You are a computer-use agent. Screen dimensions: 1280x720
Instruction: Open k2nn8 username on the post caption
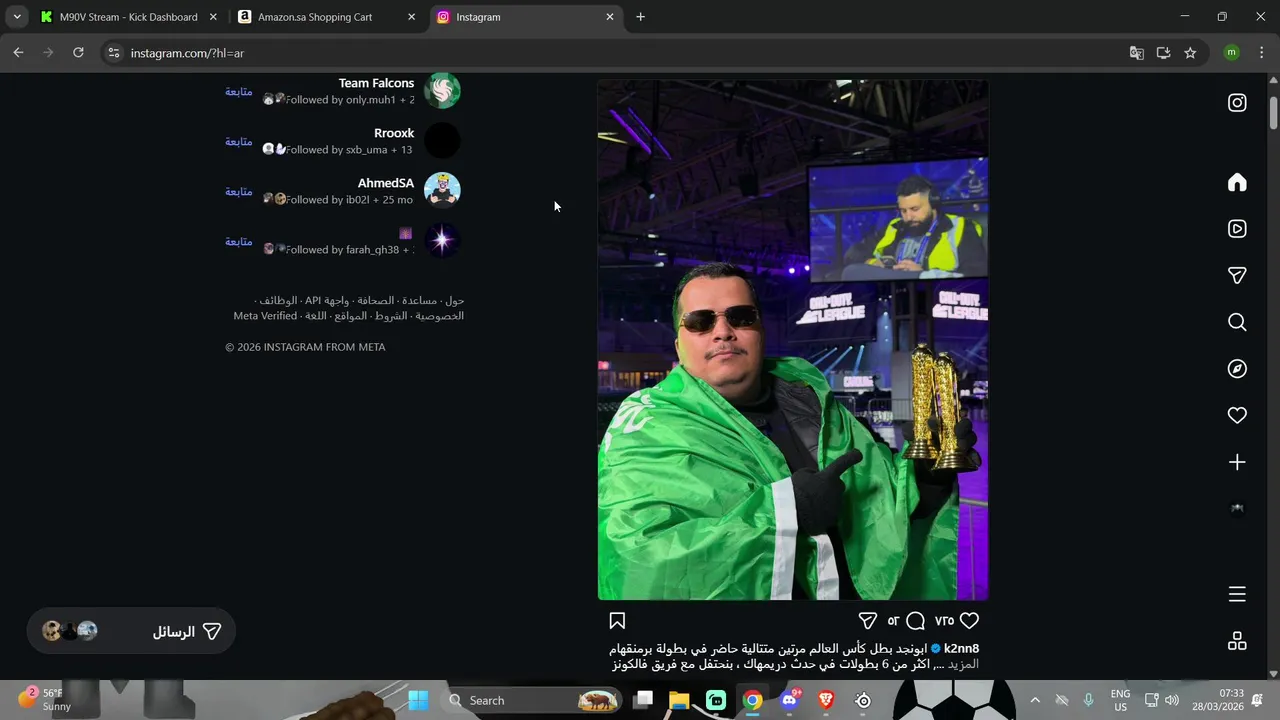pos(961,648)
